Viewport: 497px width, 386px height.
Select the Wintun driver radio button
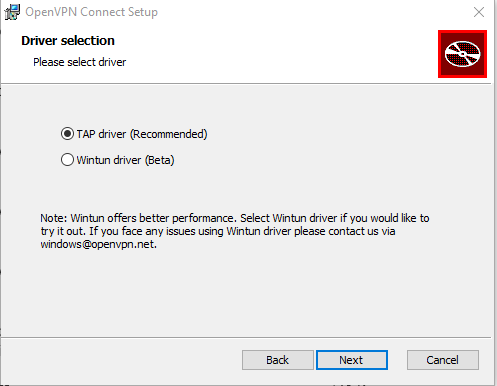[67, 160]
